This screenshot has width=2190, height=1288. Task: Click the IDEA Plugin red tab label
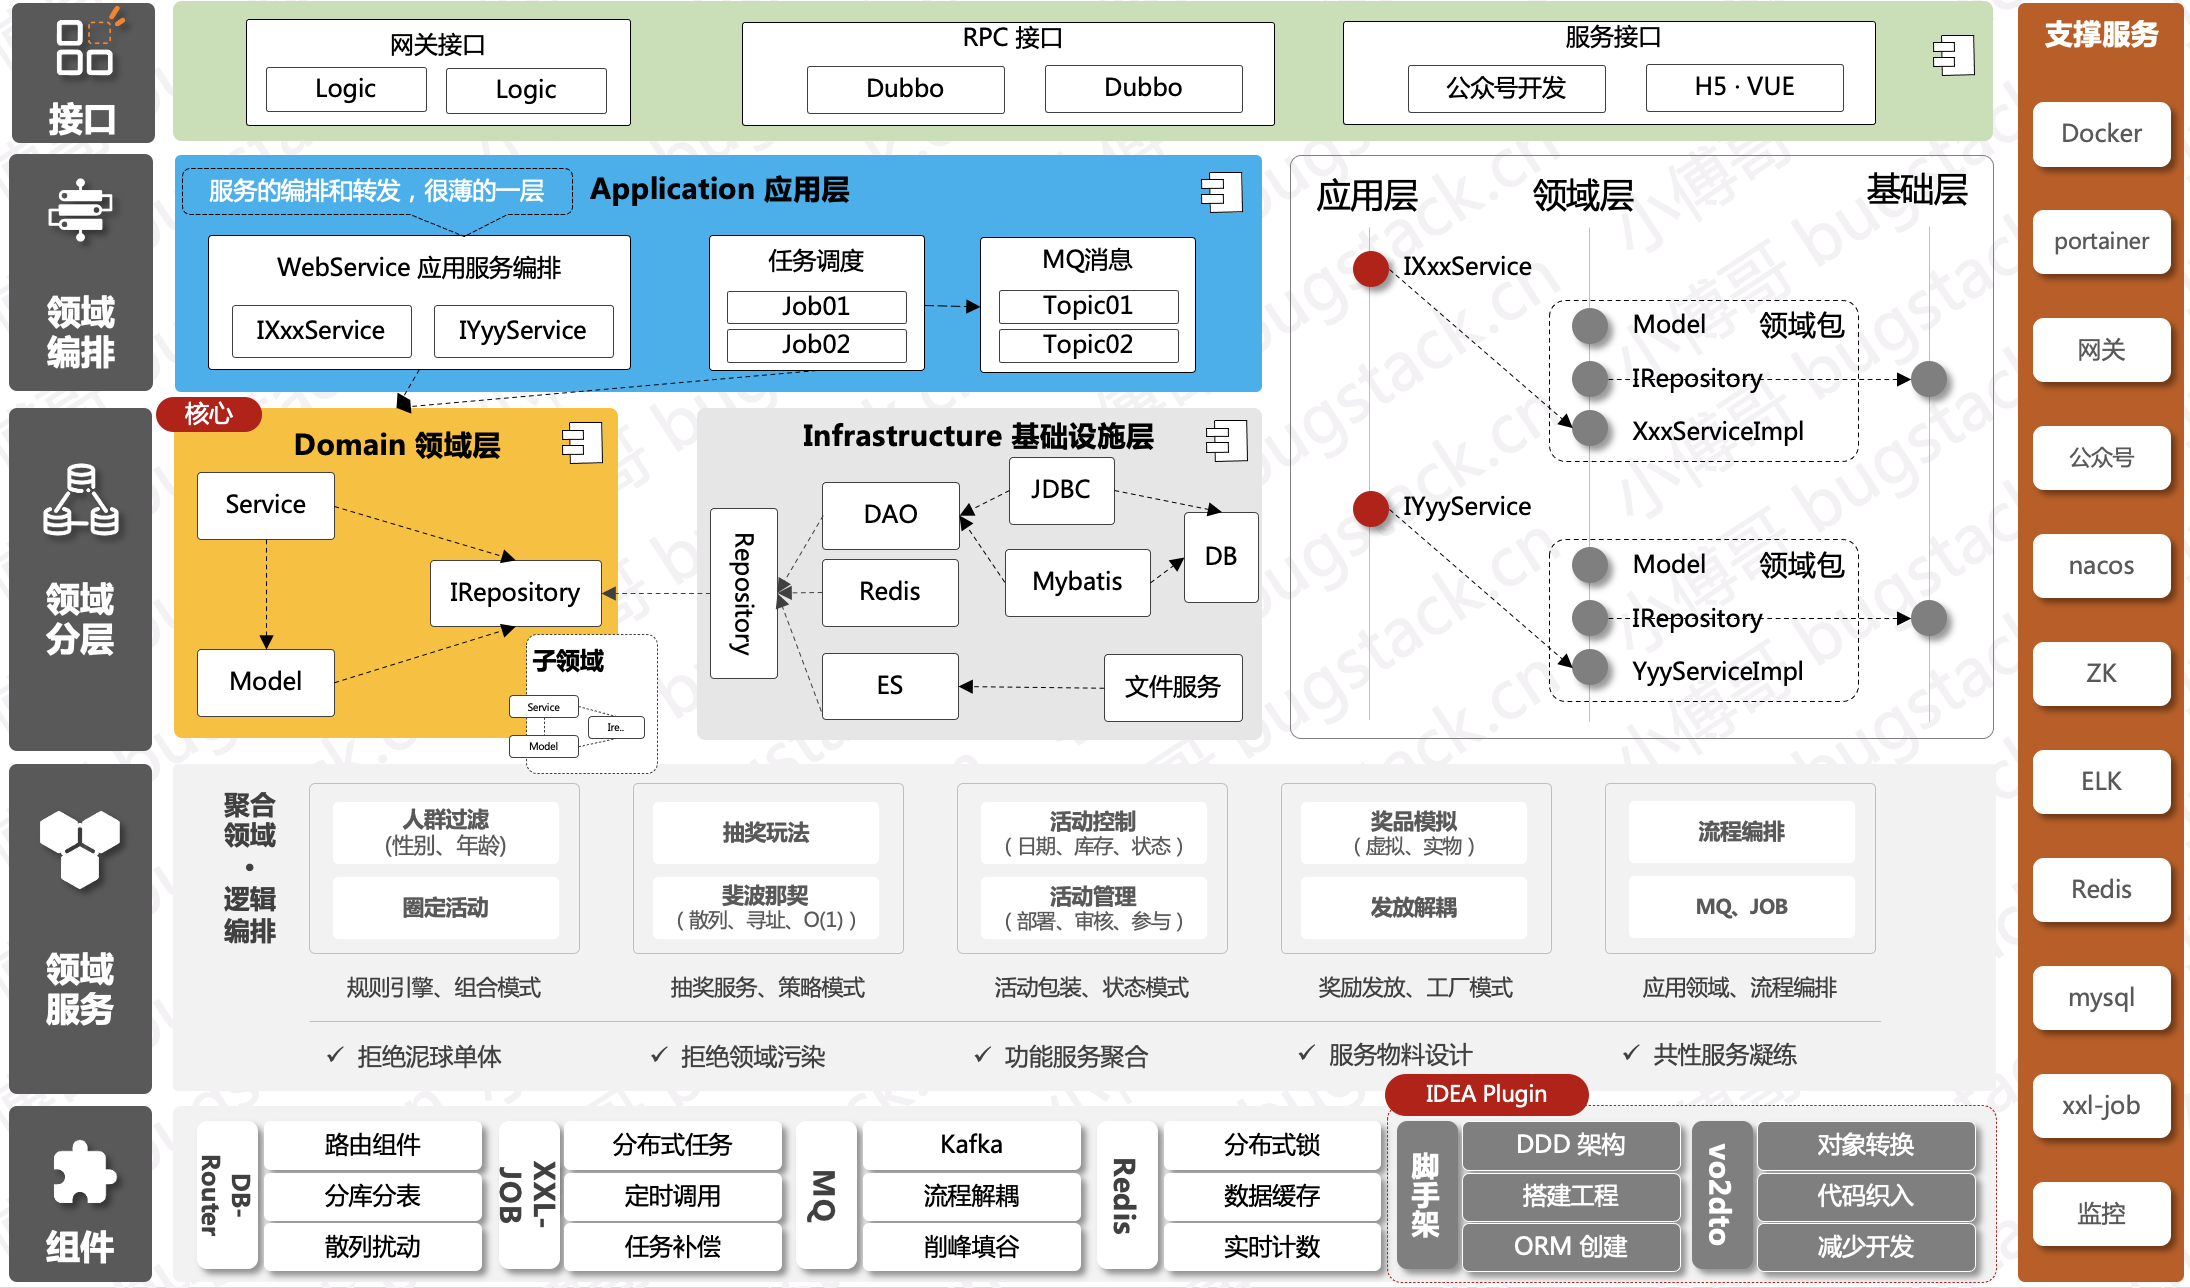point(1486,1094)
